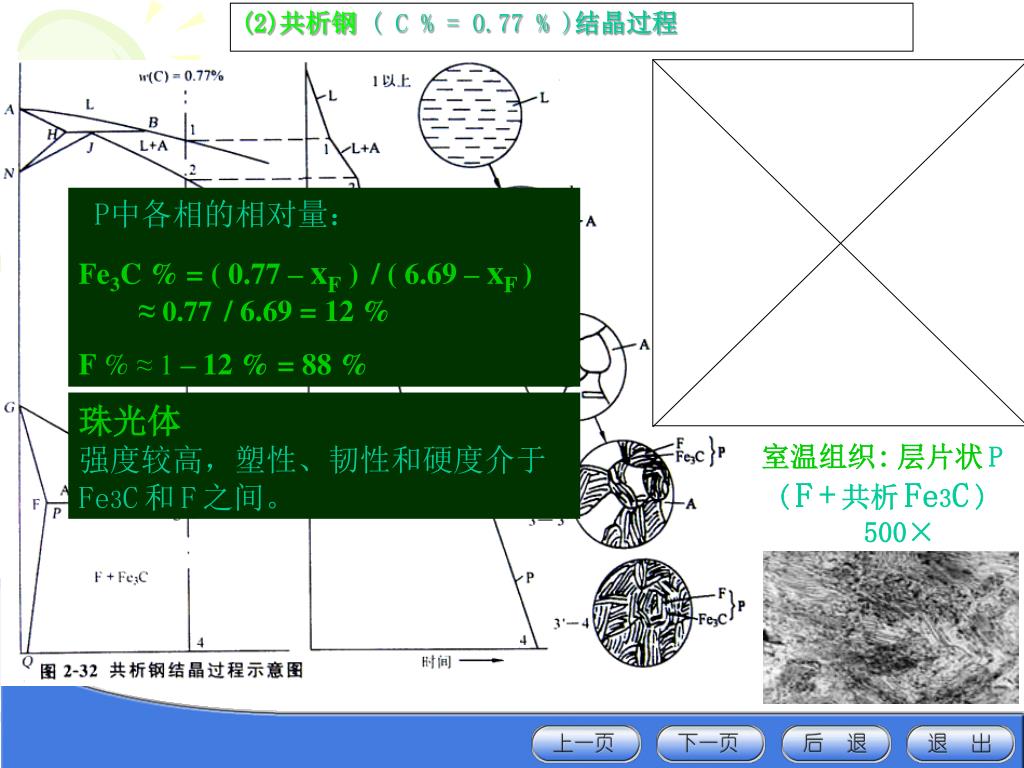The height and width of the screenshot is (768, 1024).
Task: Select the 1以上 label
Action: coord(391,81)
